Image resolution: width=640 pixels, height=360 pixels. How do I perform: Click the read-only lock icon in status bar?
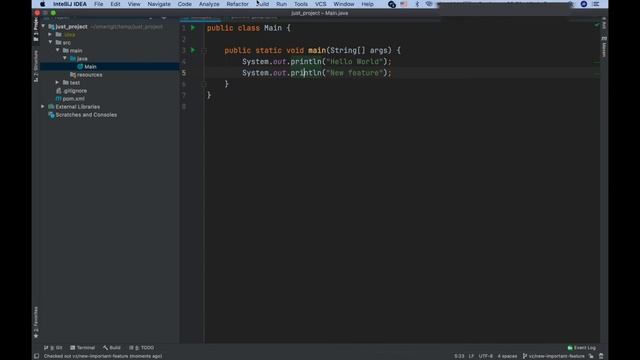tap(591, 356)
